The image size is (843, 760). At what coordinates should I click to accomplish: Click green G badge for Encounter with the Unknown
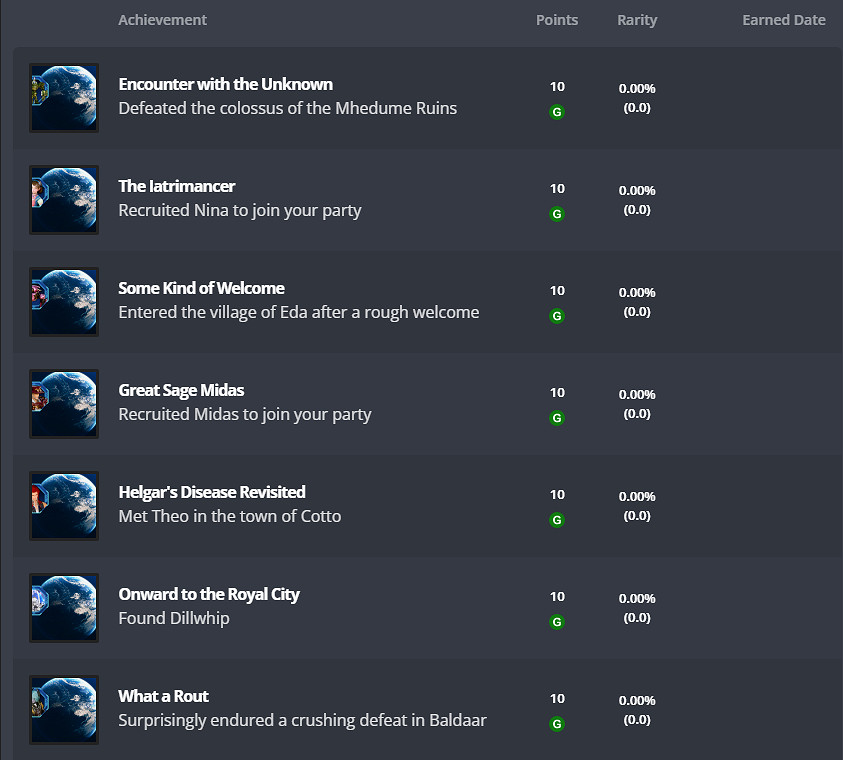(557, 112)
